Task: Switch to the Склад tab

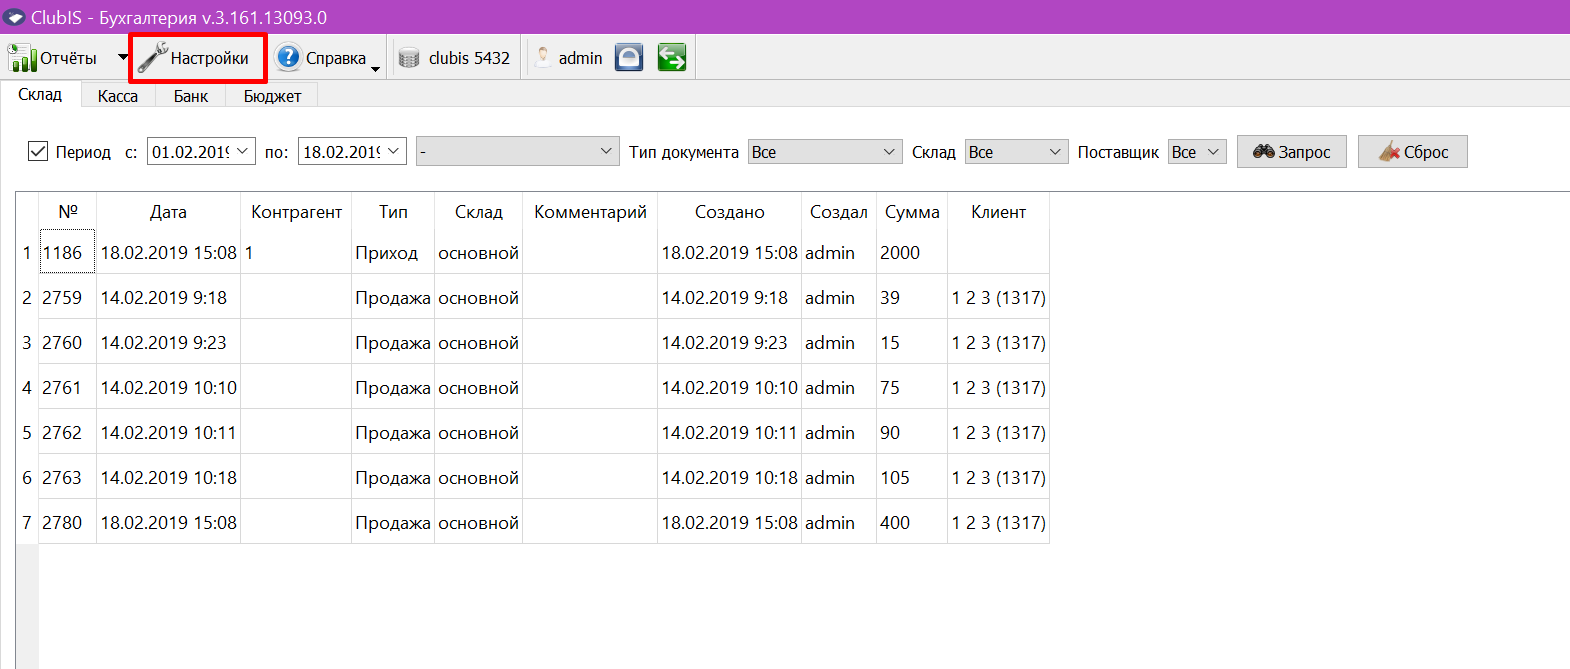Action: point(40,94)
